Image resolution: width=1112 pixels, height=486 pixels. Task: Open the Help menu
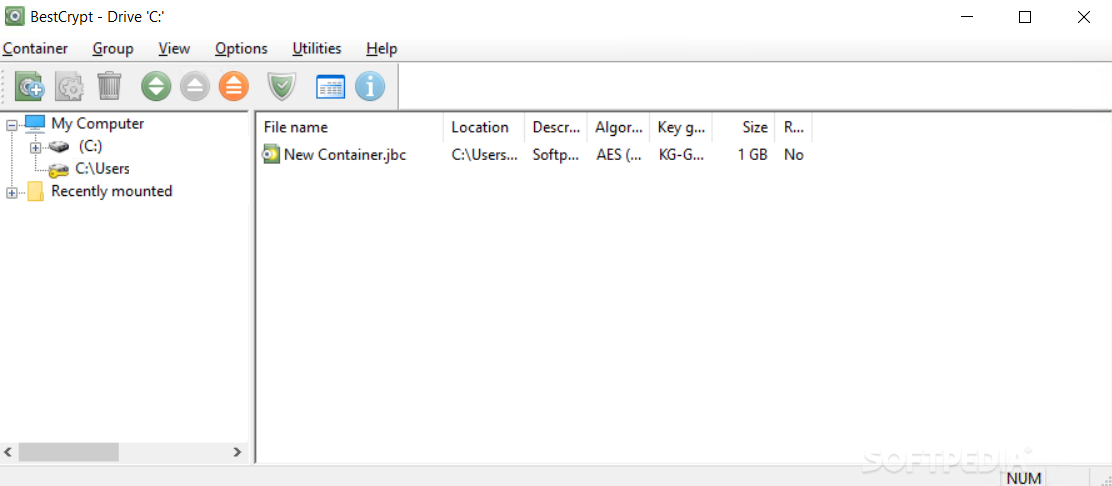382,48
